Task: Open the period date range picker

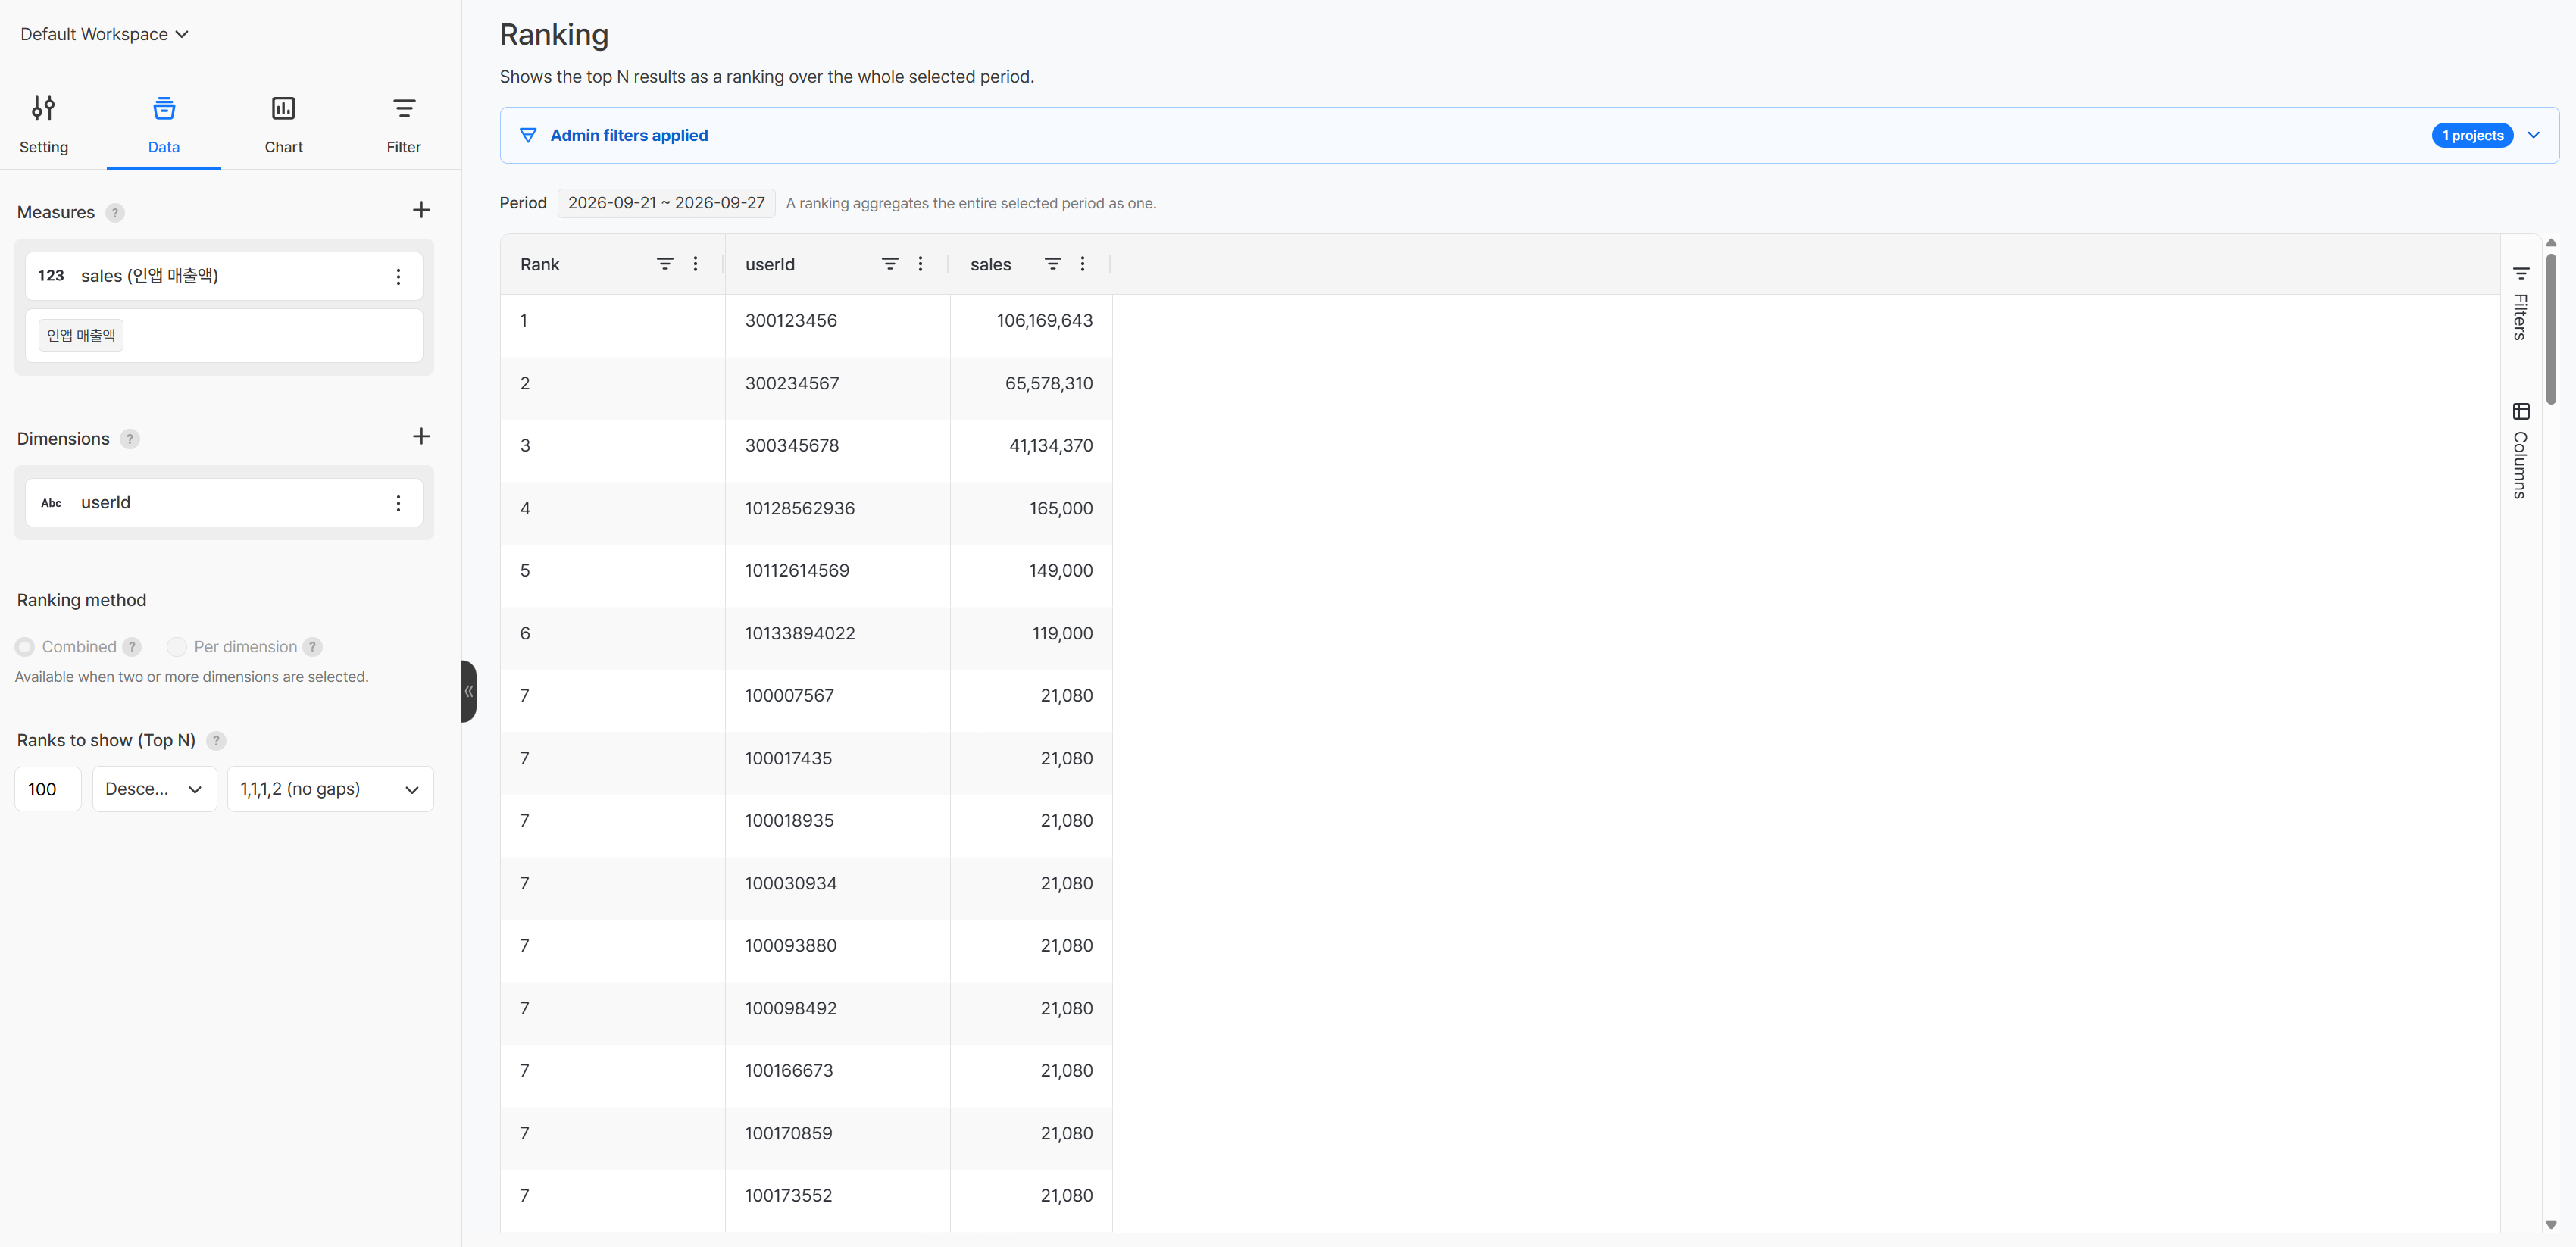Action: tap(666, 203)
